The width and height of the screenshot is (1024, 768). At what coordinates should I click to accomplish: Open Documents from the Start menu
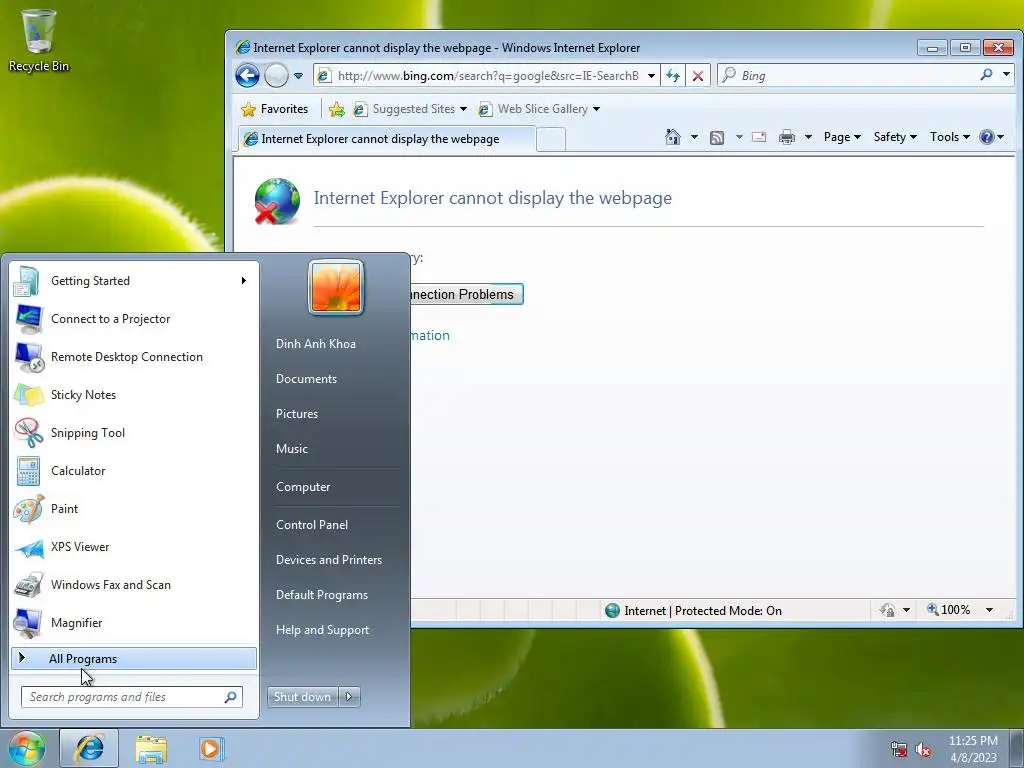pos(306,379)
